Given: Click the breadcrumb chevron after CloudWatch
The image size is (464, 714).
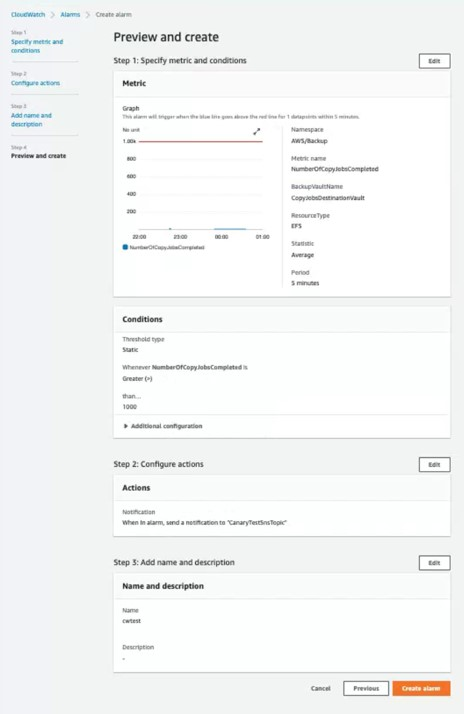Looking at the screenshot, I should (x=53, y=15).
